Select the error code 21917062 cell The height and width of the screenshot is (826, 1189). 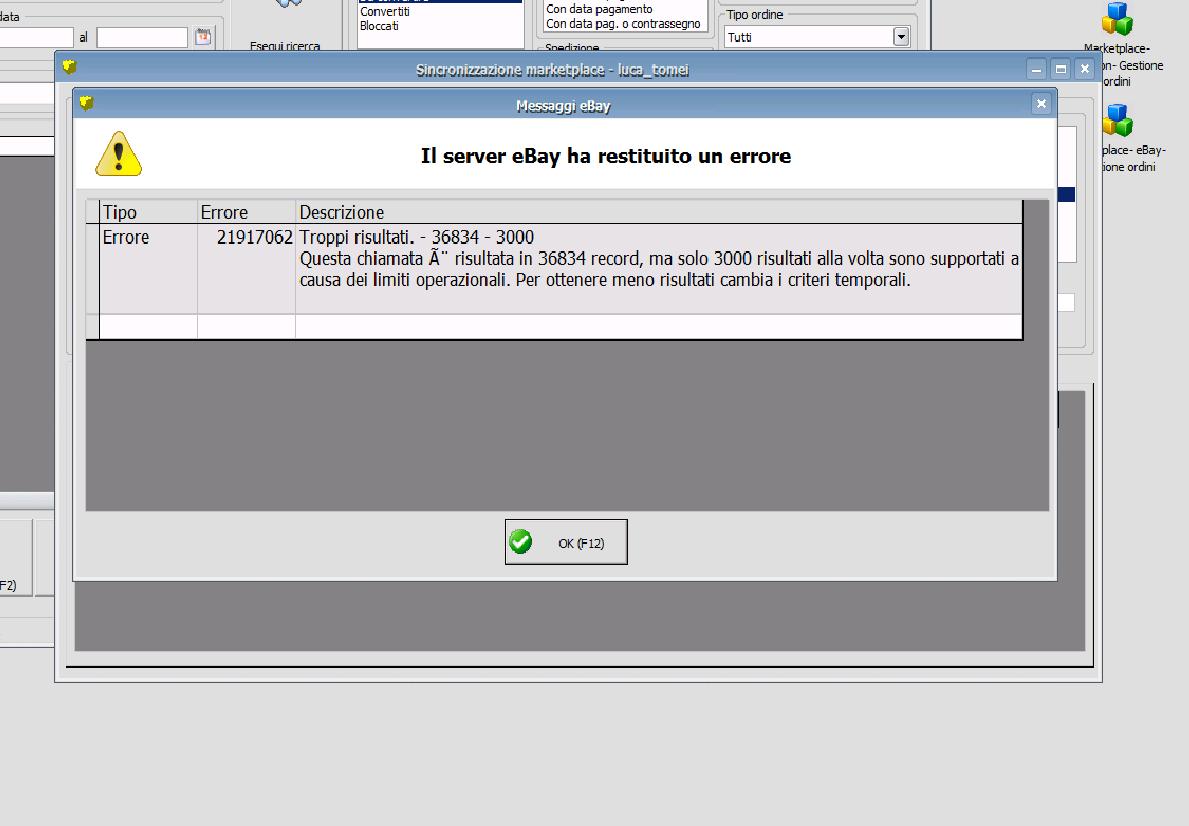pyautogui.click(x=246, y=269)
